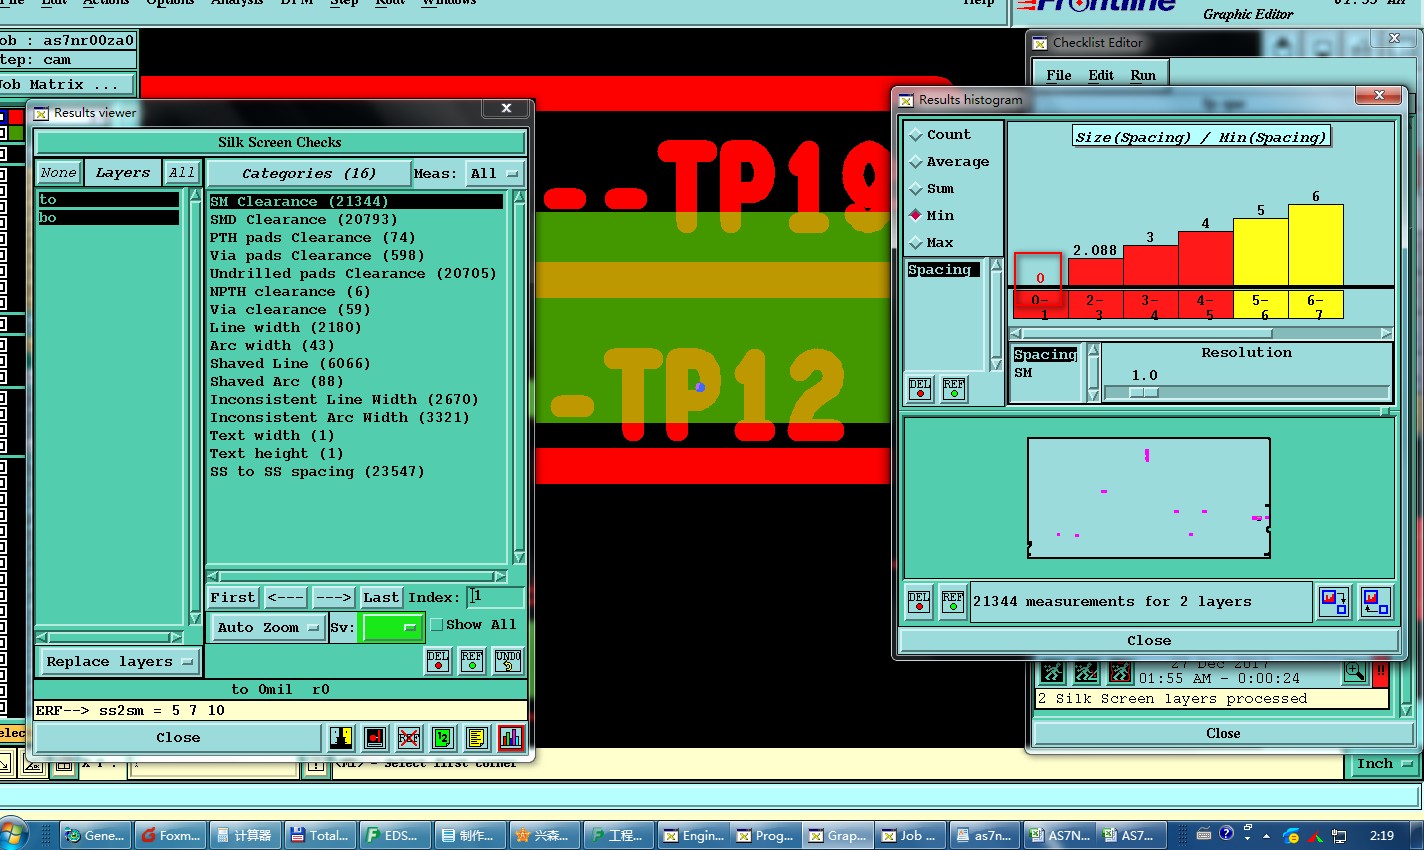
Task: Click the histogram-to-selection icon with down arrow
Action: pos(1334,601)
